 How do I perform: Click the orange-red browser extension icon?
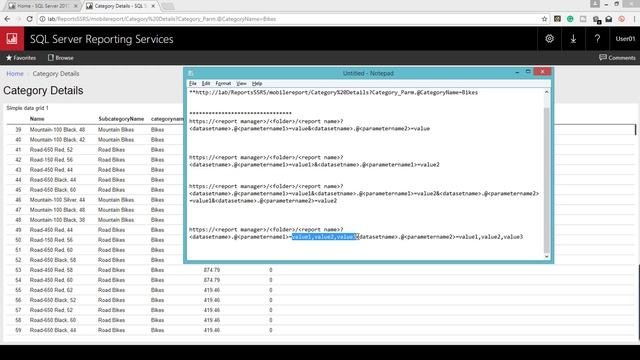(x=622, y=19)
